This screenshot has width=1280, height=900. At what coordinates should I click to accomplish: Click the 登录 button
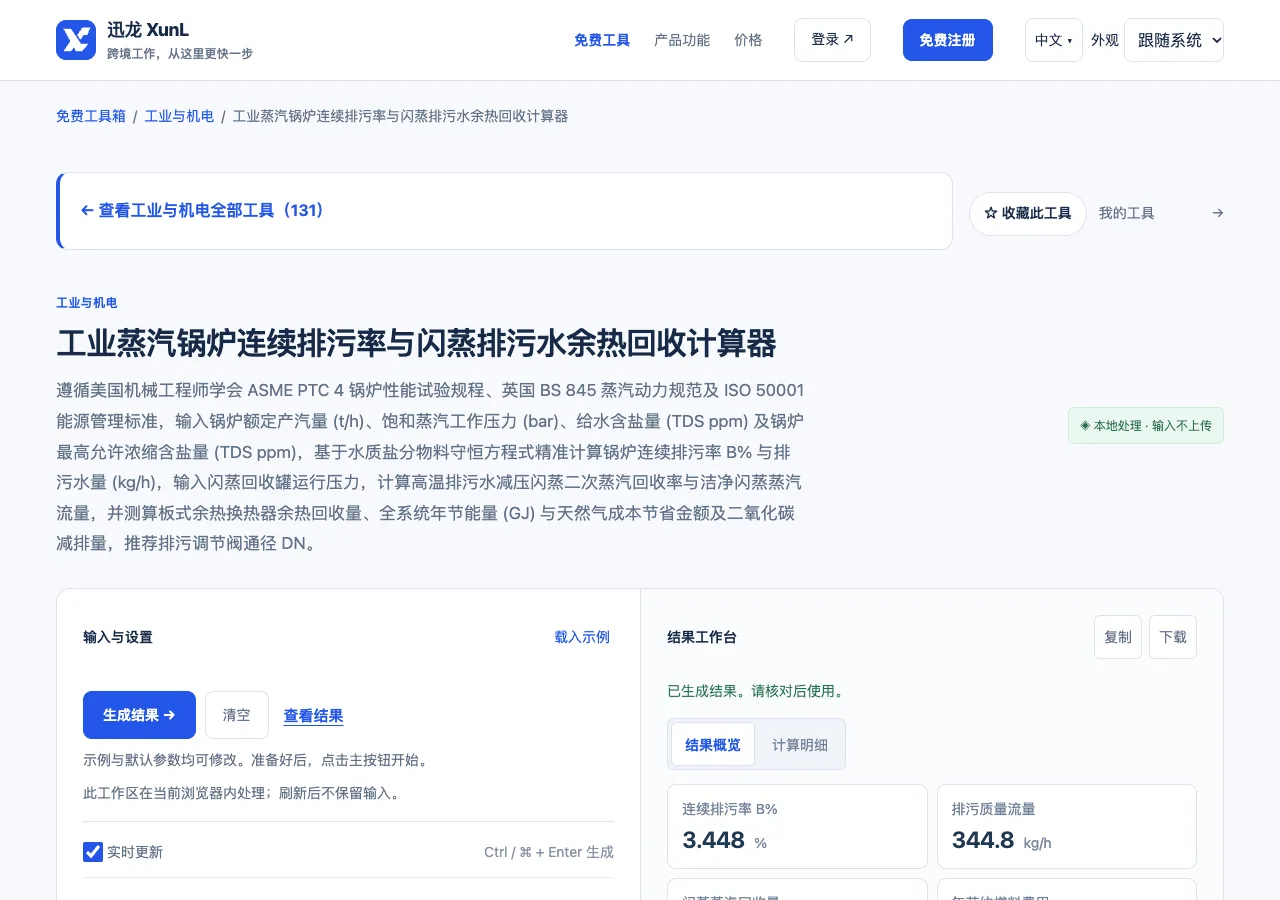(x=832, y=40)
